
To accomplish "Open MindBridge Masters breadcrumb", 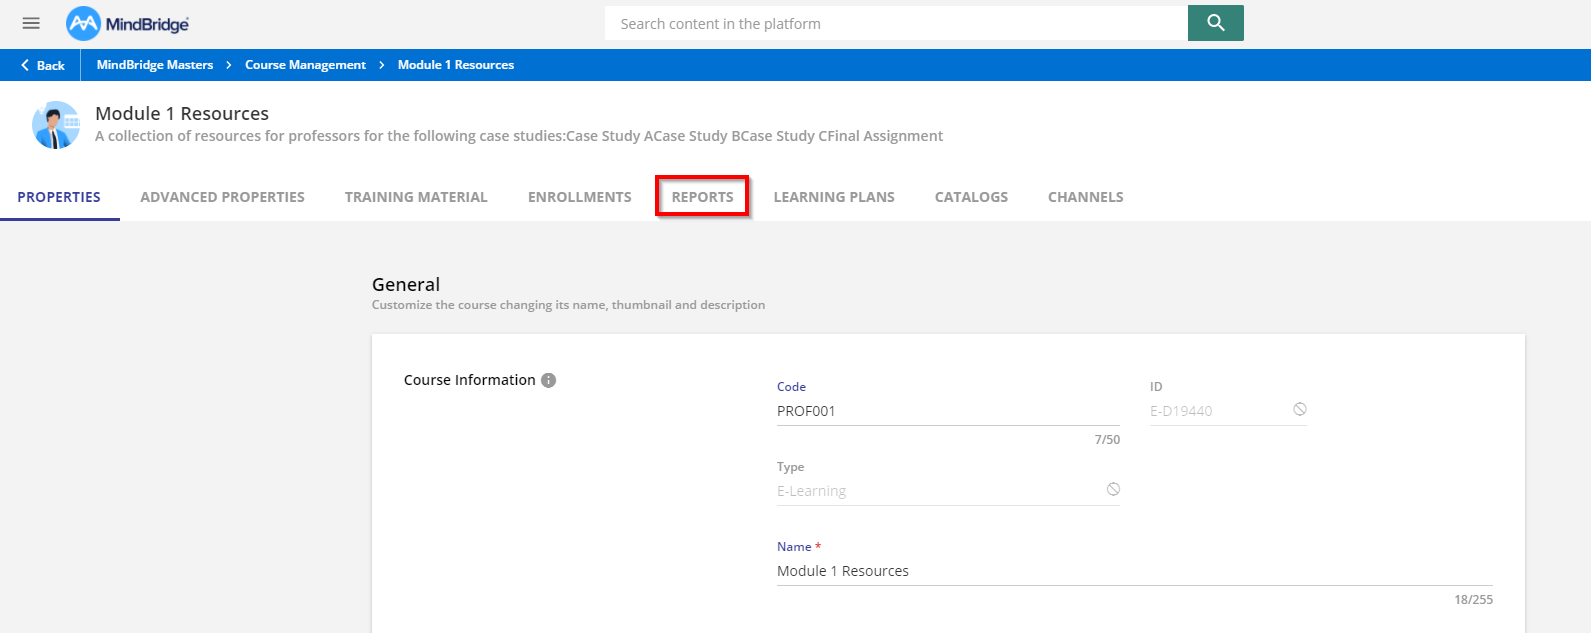I will pyautogui.click(x=155, y=65).
